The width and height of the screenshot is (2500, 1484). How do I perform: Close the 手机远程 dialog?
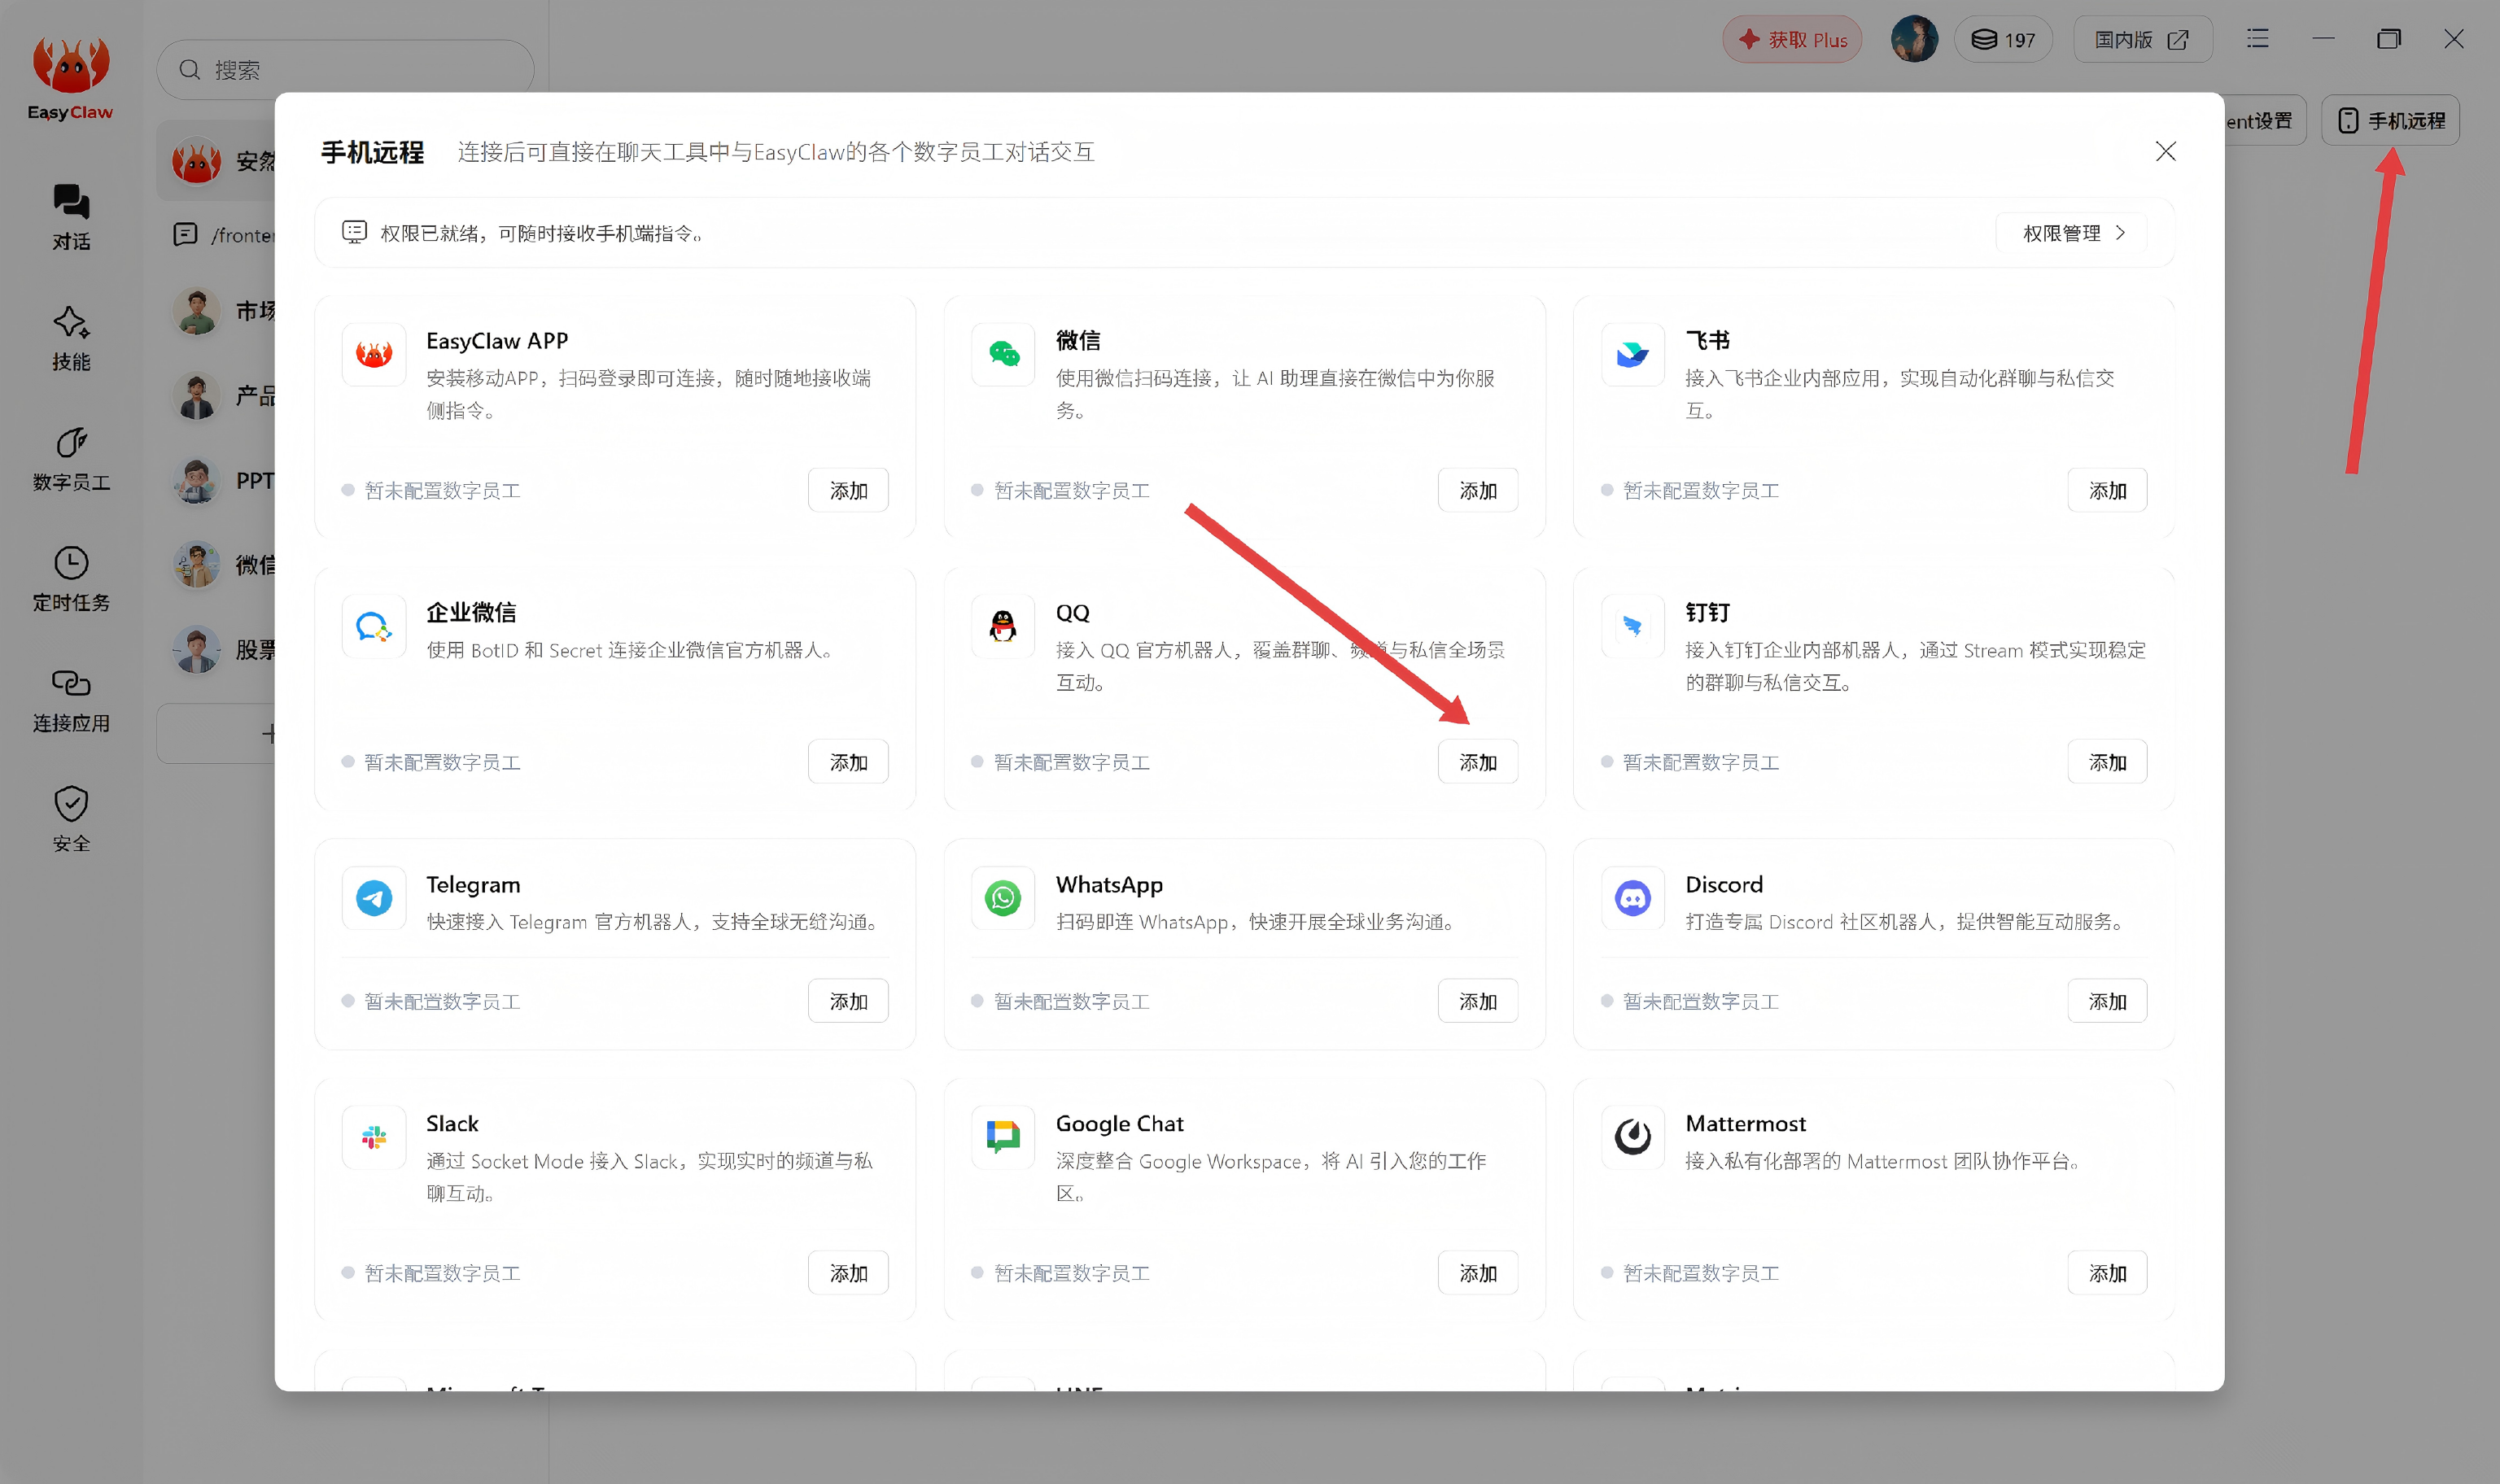pos(2165,151)
